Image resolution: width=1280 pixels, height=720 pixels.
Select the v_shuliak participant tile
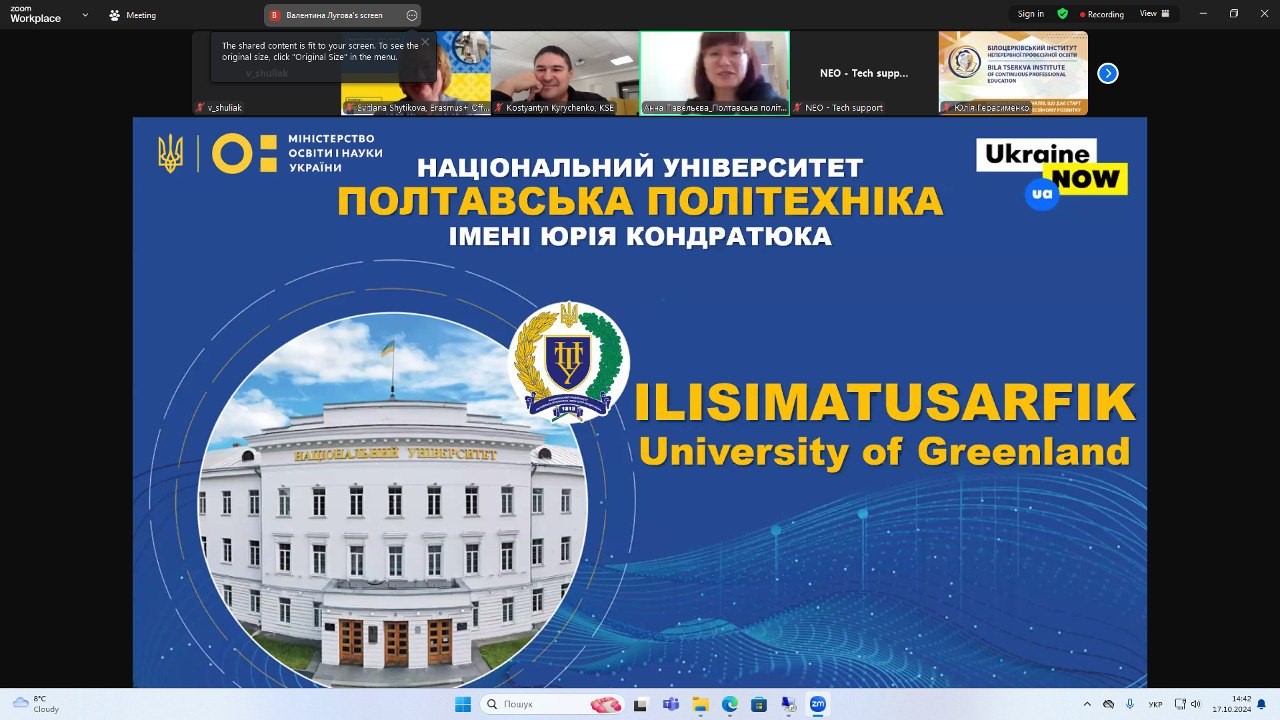(x=266, y=73)
